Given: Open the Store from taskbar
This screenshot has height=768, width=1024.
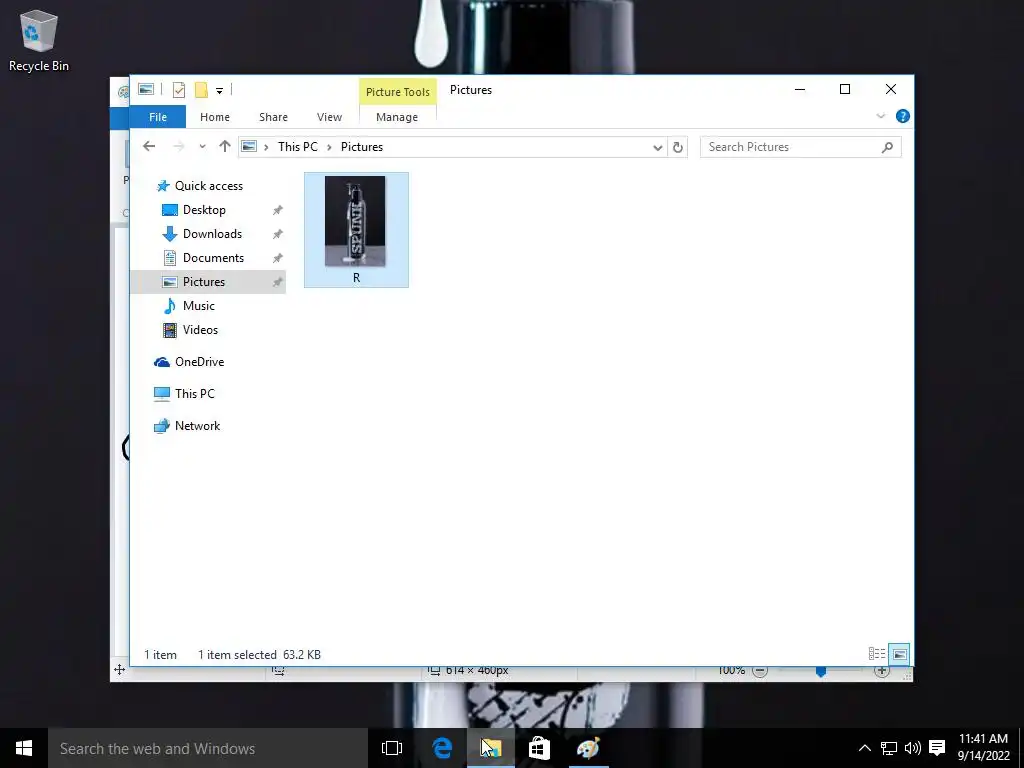Looking at the screenshot, I should coord(539,748).
